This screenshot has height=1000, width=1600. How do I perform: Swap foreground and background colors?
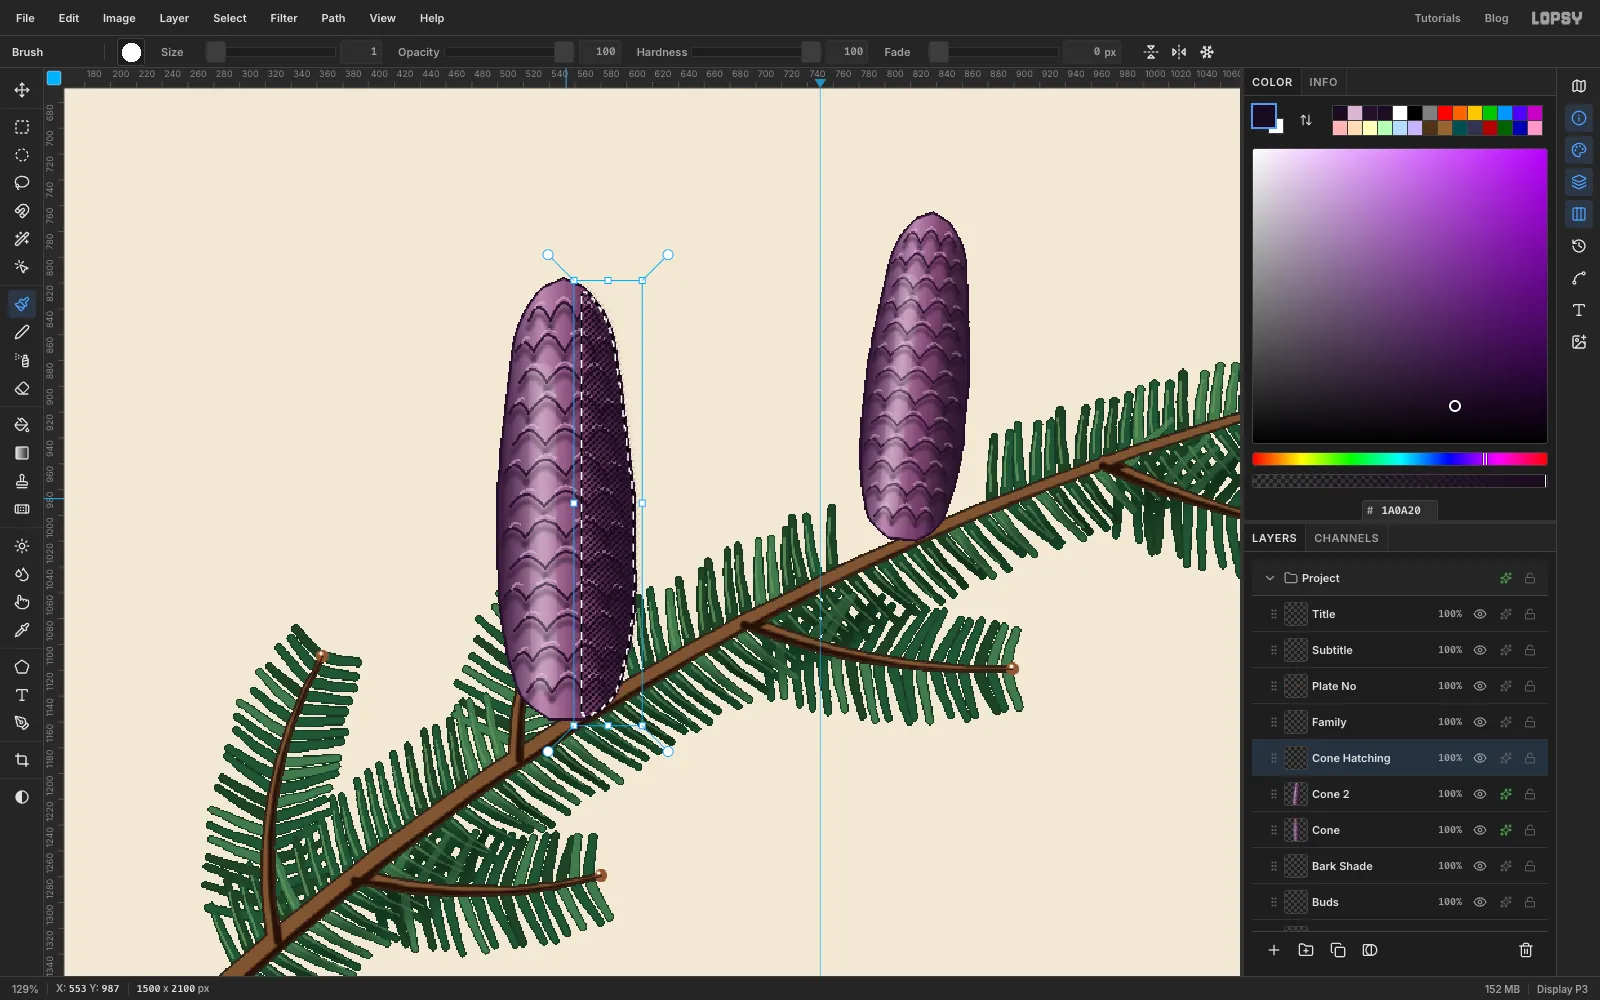point(1306,120)
